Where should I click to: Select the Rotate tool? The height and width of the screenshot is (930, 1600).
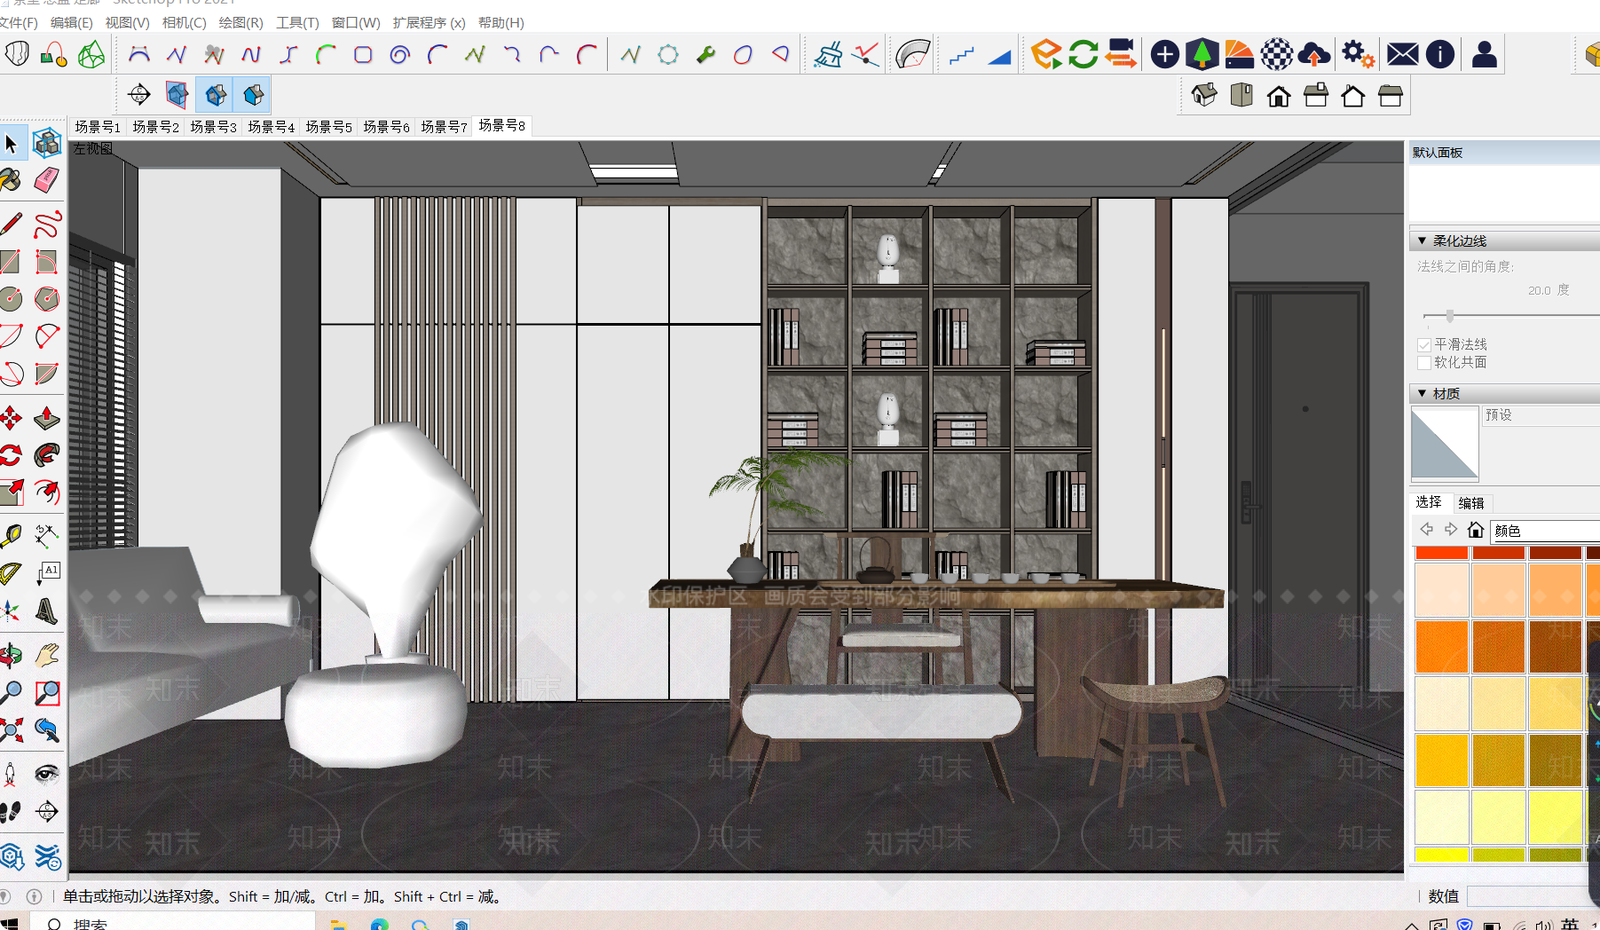(11, 455)
